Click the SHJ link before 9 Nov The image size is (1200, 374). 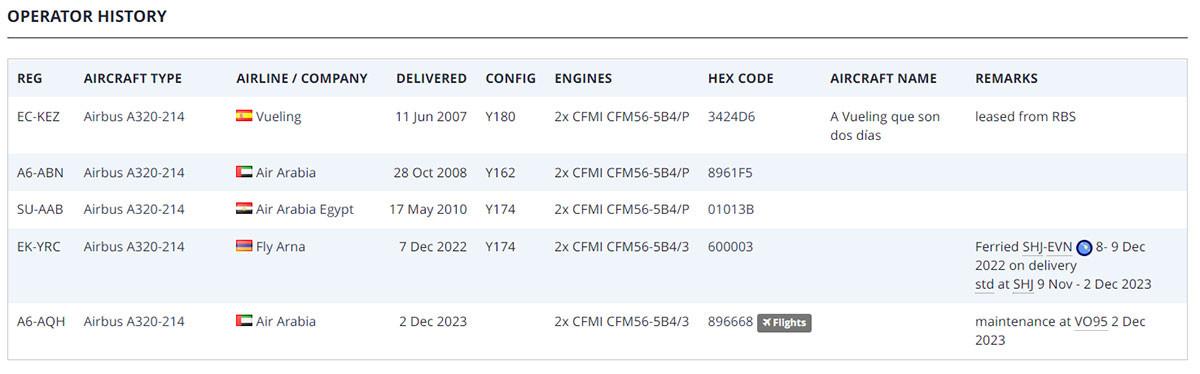(x=1023, y=284)
